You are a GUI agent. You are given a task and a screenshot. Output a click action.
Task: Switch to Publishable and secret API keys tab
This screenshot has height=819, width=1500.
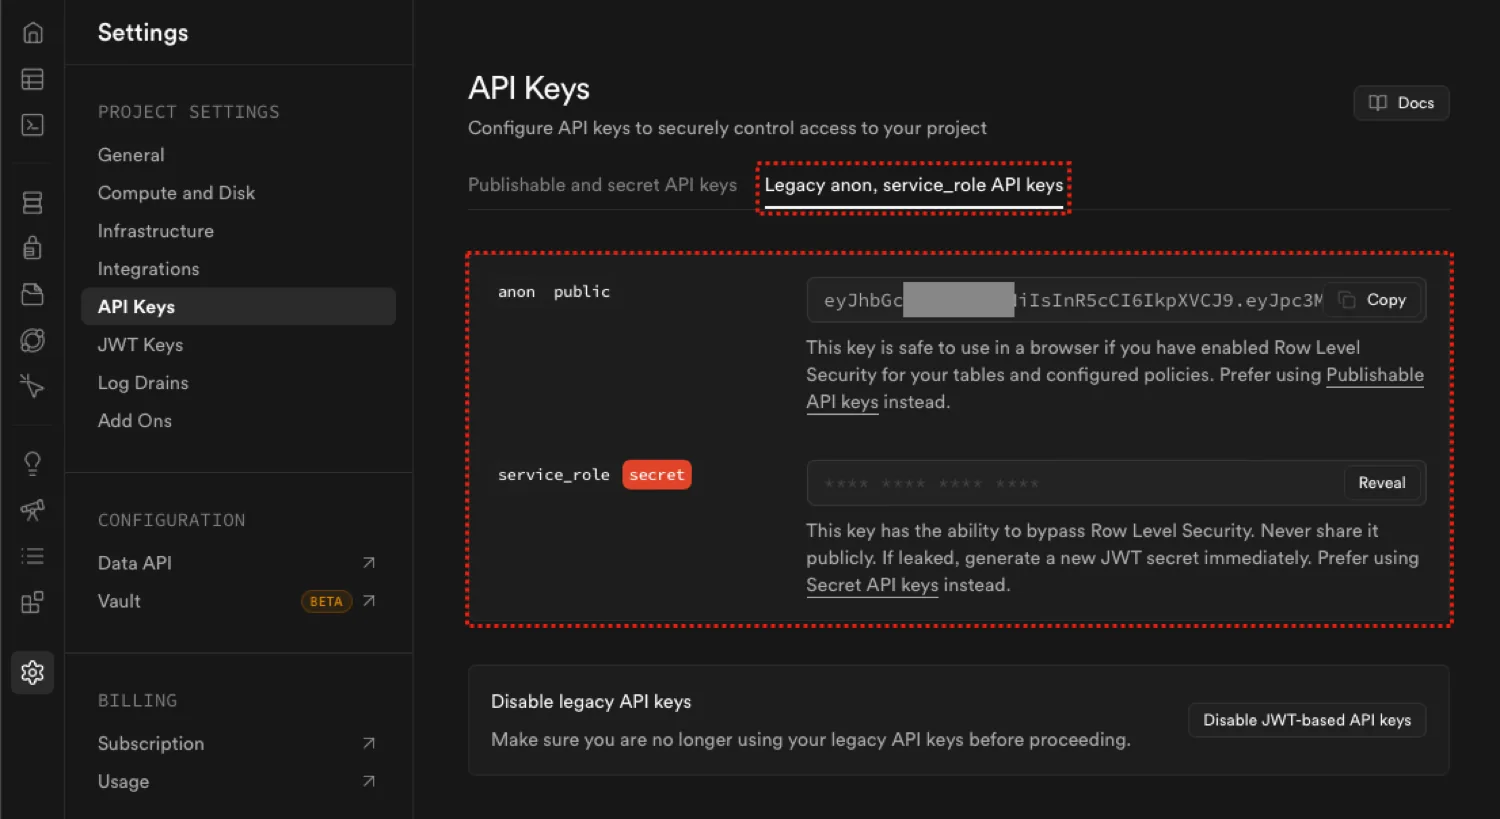603,184
